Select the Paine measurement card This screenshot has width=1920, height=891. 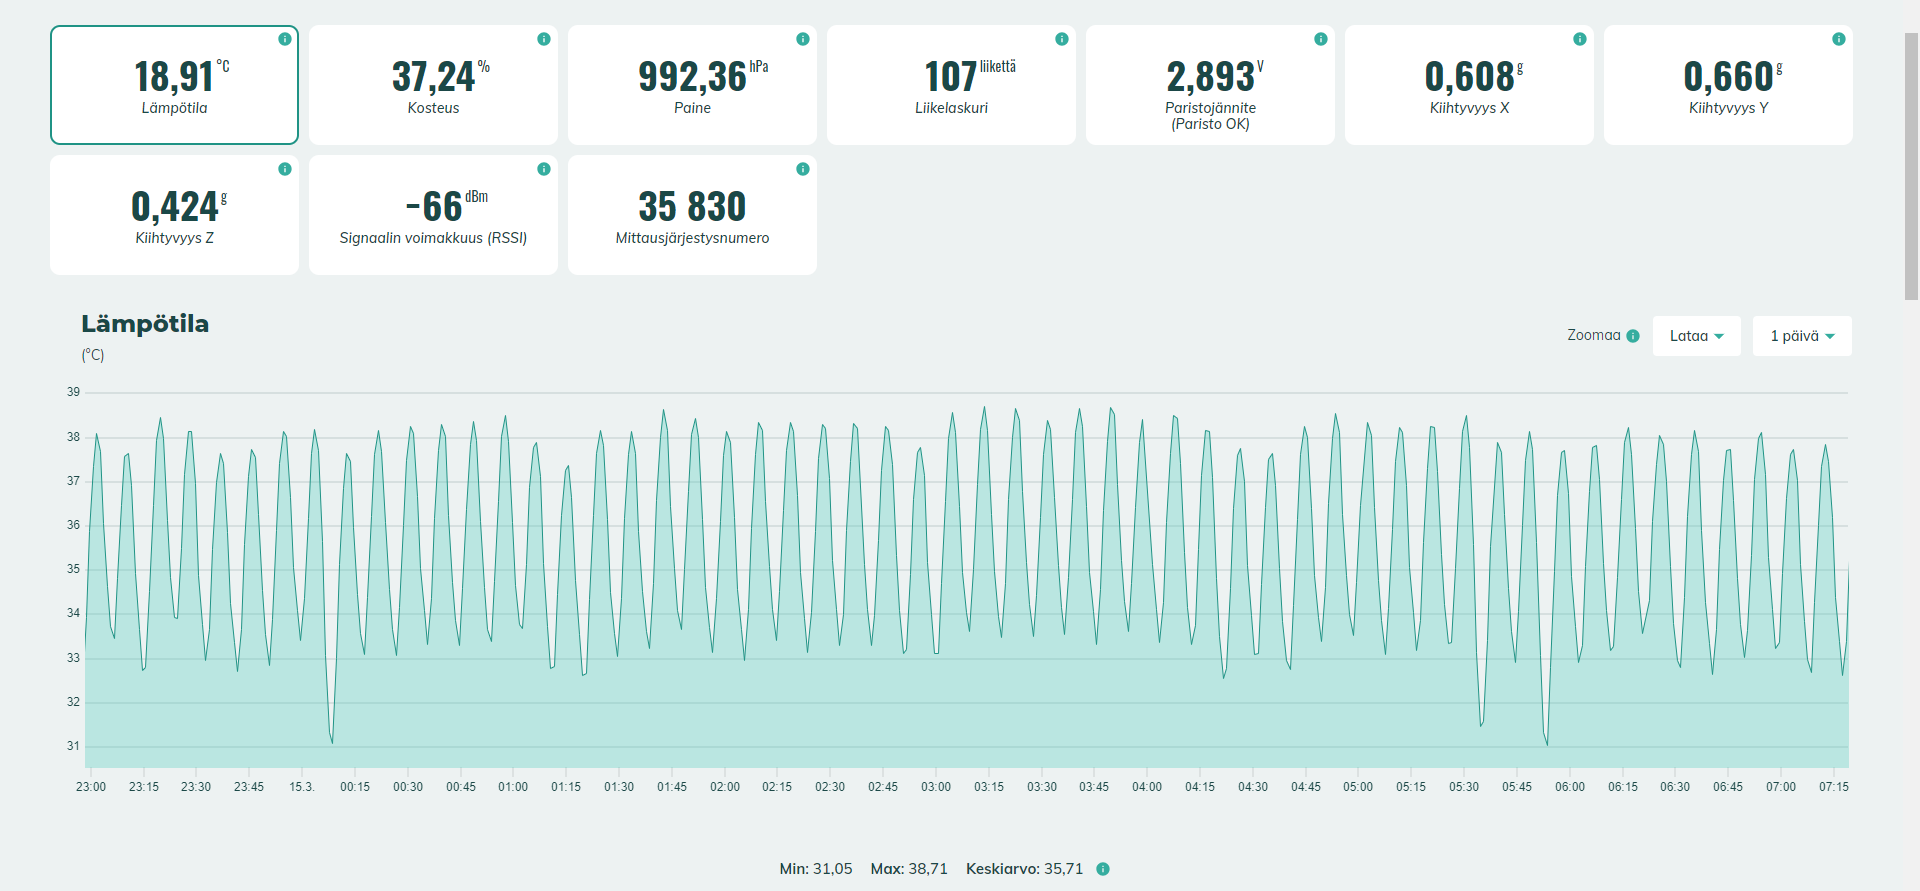(x=692, y=85)
